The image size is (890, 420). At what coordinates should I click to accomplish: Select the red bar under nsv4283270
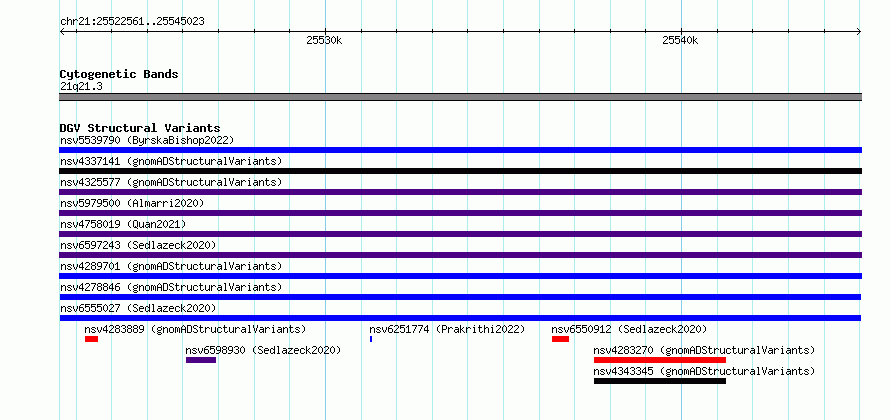pyautogui.click(x=660, y=360)
